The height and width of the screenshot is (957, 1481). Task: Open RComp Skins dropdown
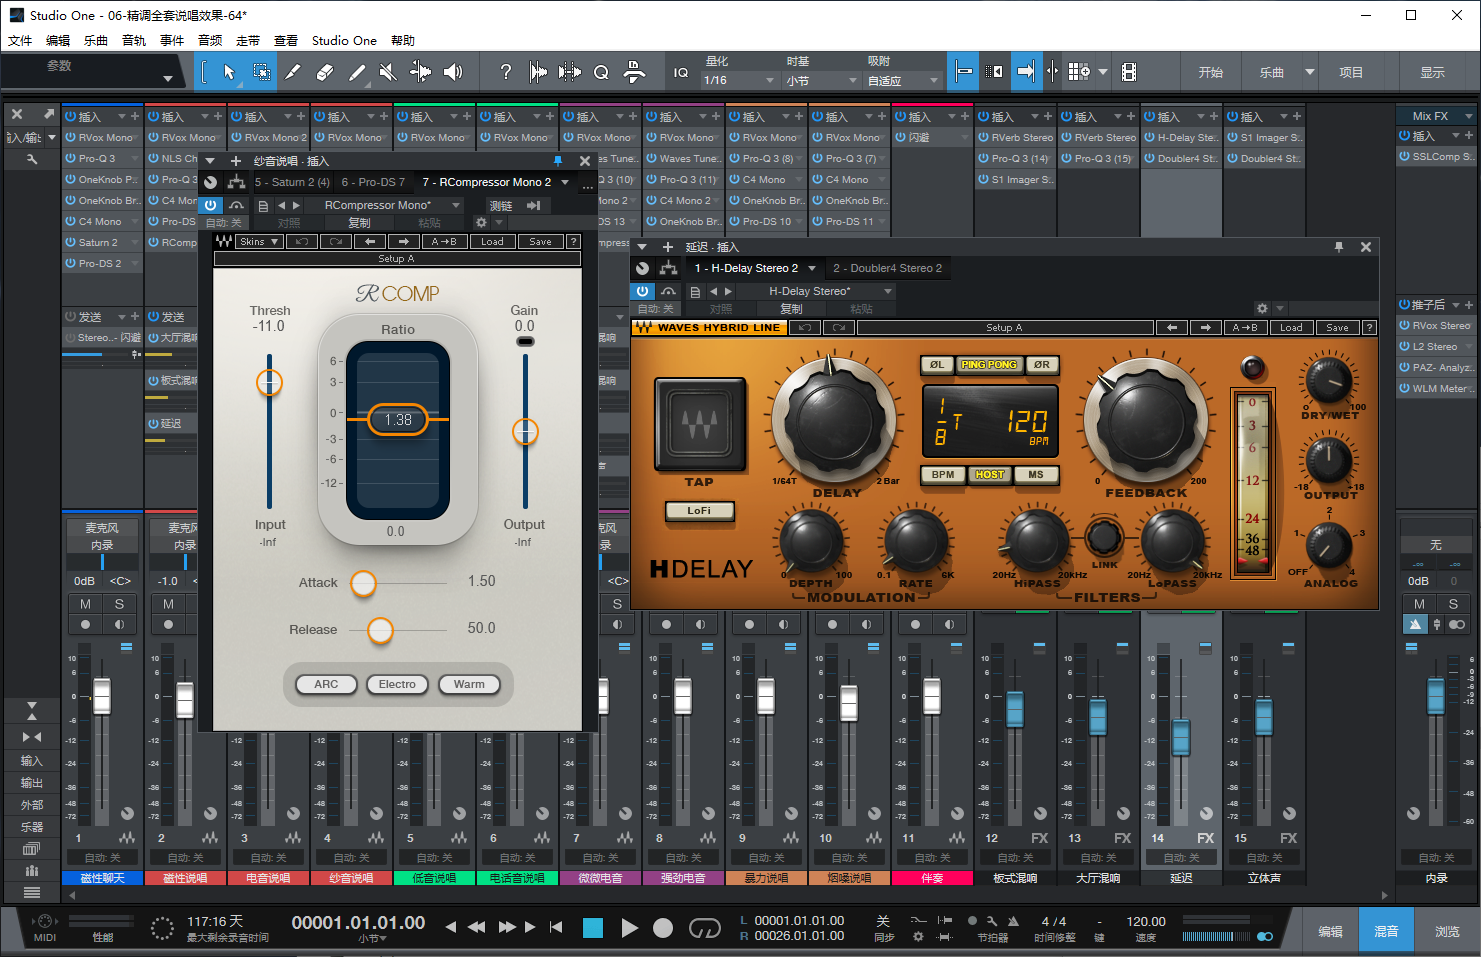pyautogui.click(x=260, y=242)
